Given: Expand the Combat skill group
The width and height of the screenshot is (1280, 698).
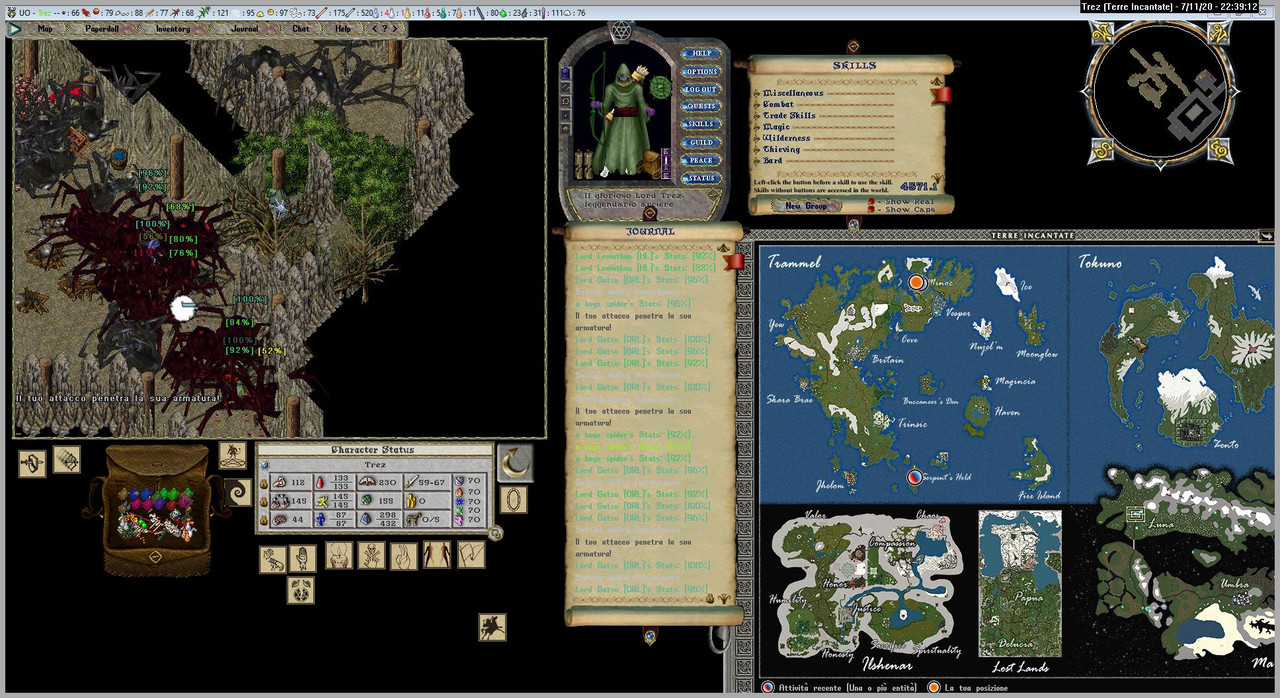Looking at the screenshot, I should point(757,105).
